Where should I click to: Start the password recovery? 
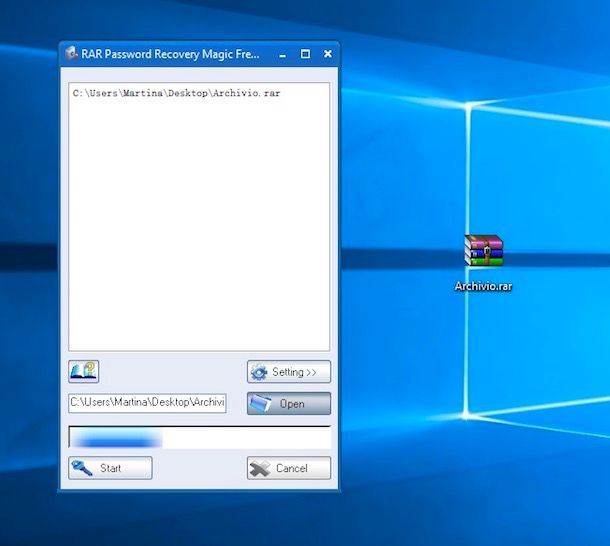(x=110, y=468)
